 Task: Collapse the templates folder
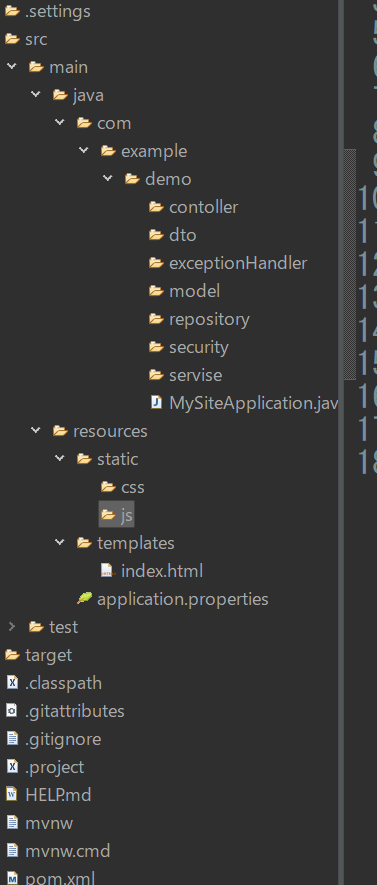pyautogui.click(x=60, y=542)
